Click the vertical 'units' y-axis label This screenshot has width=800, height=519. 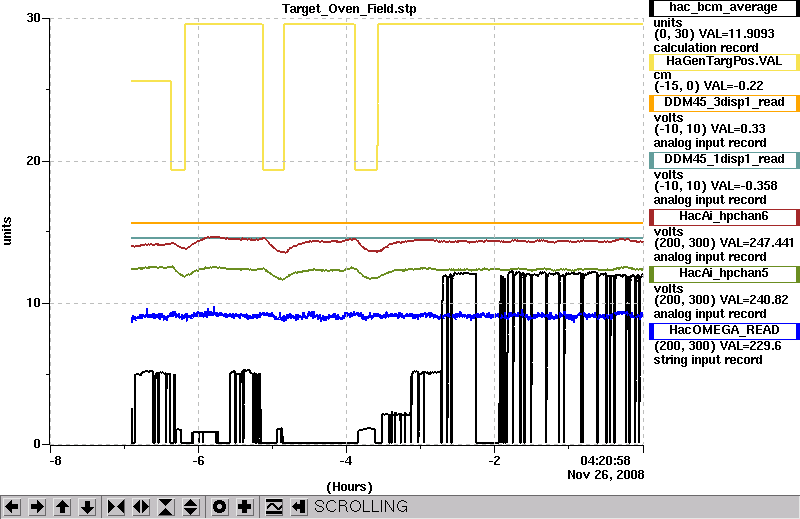[7, 231]
